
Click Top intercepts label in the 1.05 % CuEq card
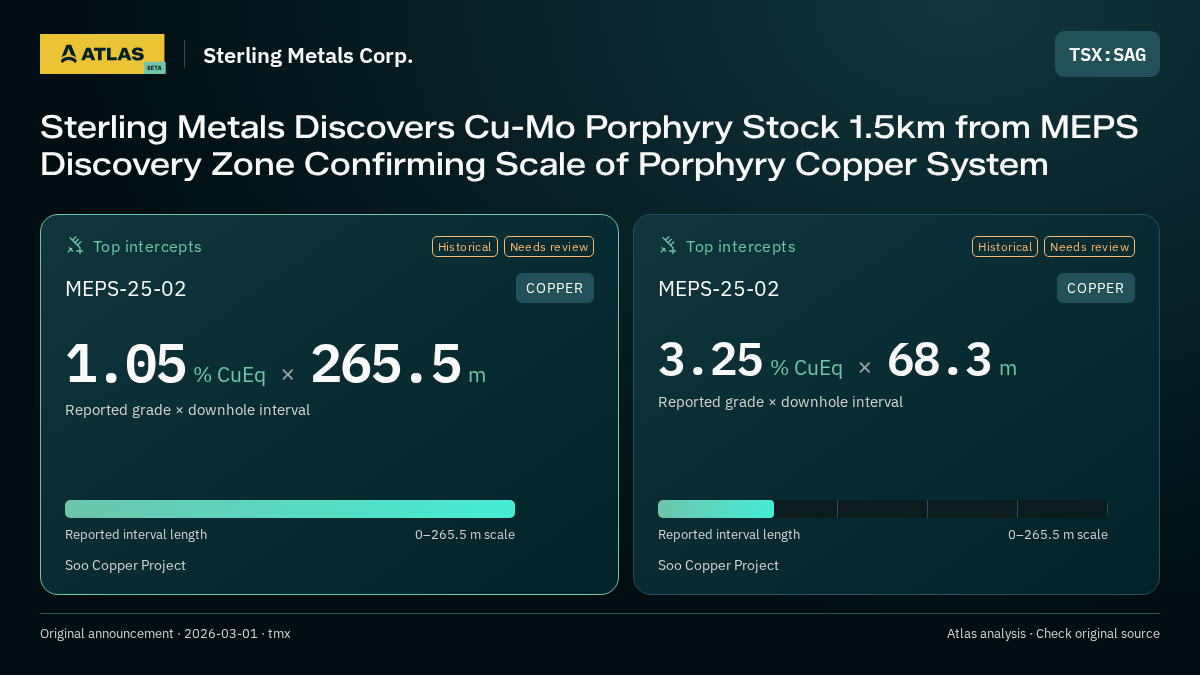point(147,246)
